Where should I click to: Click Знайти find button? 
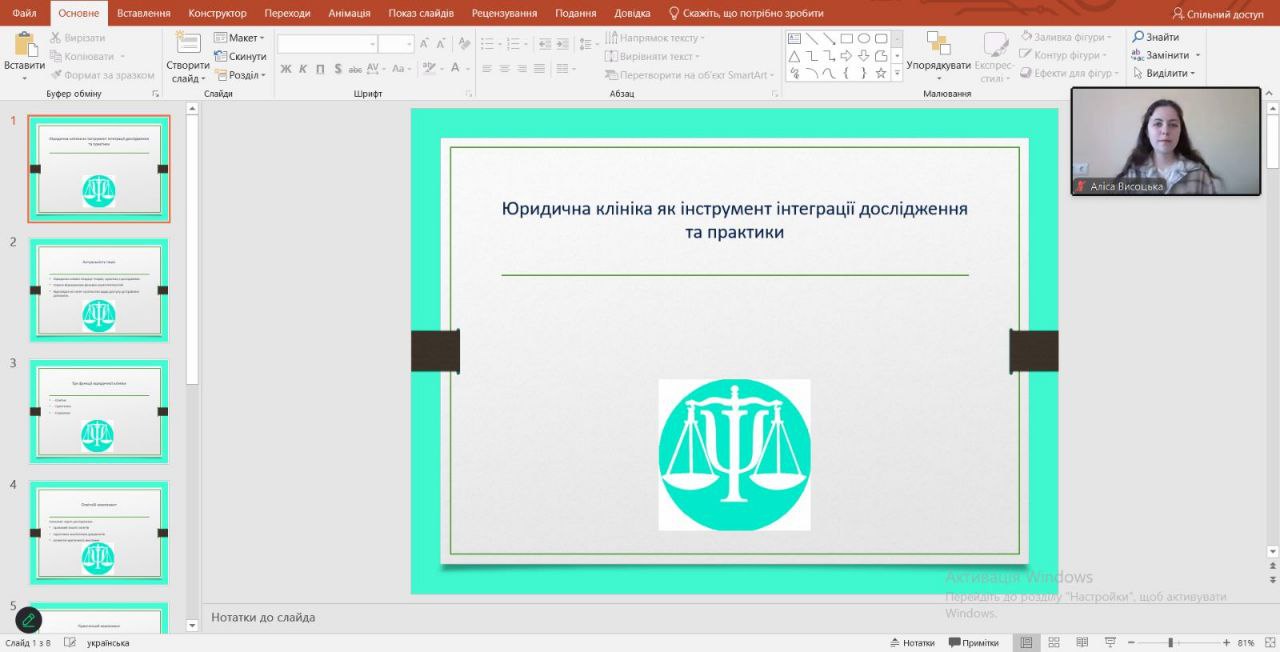1155,38
